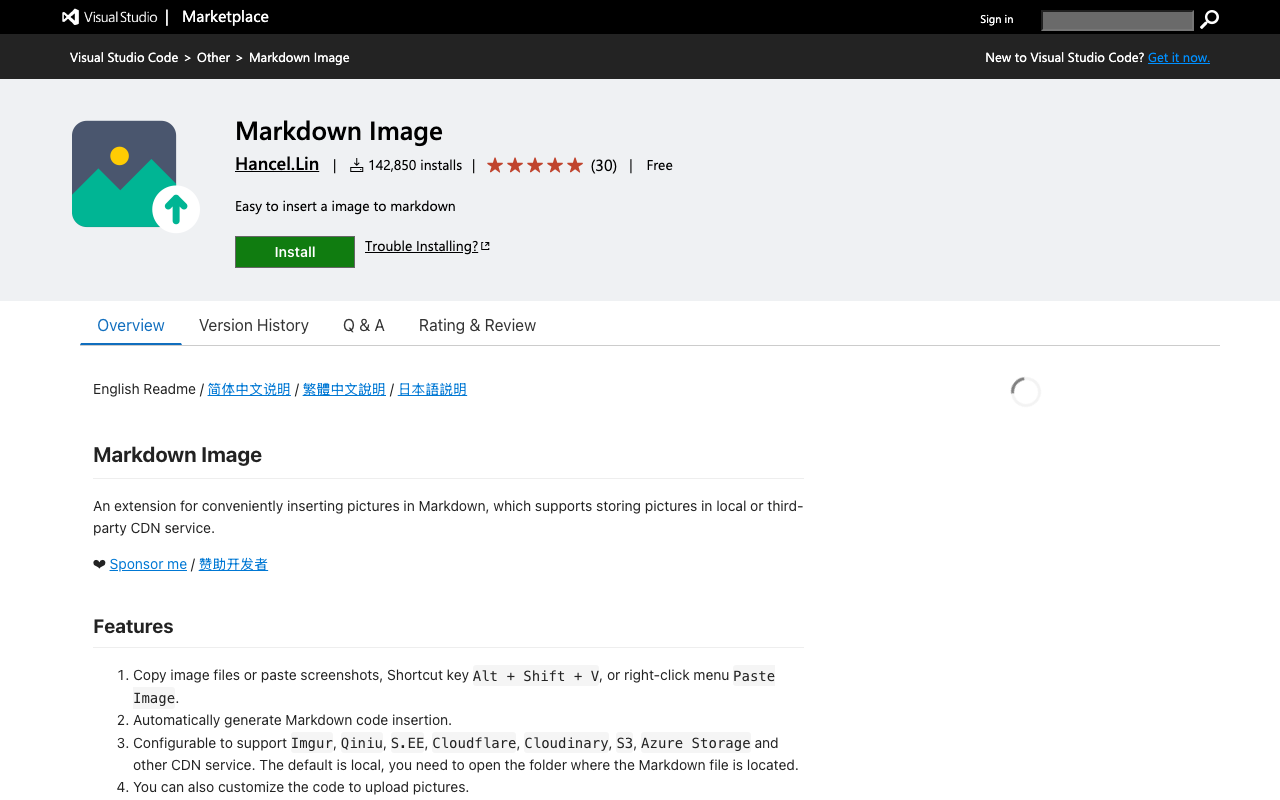The image size is (1280, 800).
Task: Click 'Easy to insert a image to markdown' description
Action: tap(345, 206)
